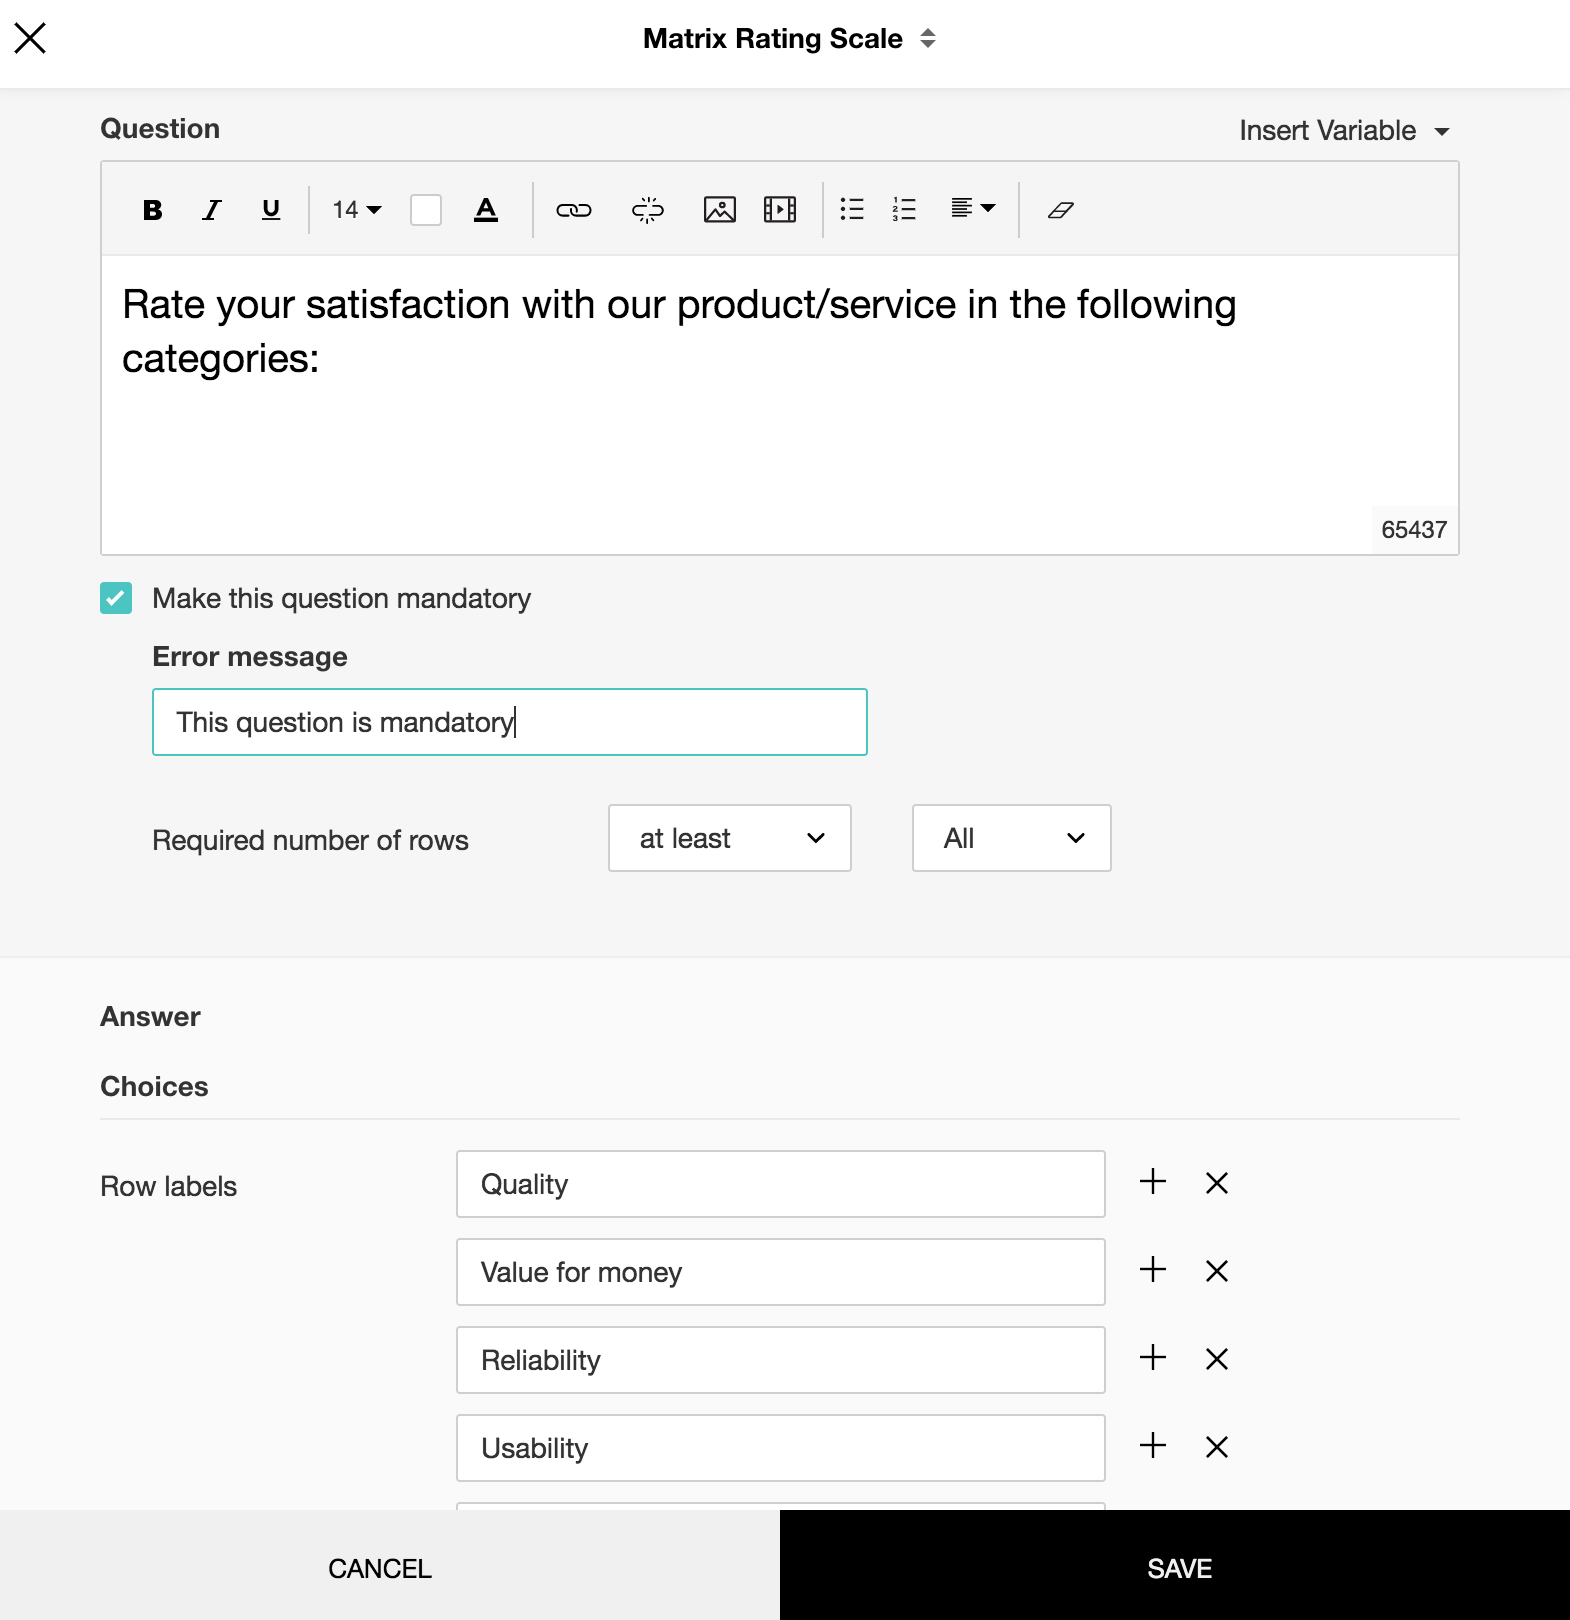1570x1620 pixels.
Task: Open the 'All' rows count dropdown
Action: (x=1012, y=838)
